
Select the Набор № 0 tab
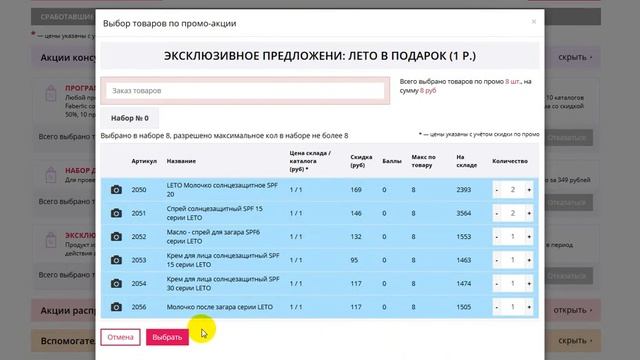coord(130,118)
